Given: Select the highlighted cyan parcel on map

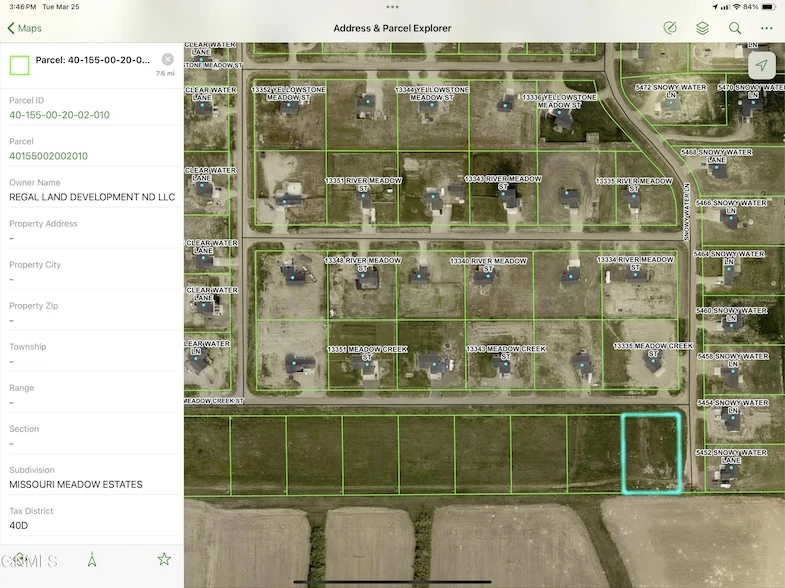Looking at the screenshot, I should pyautogui.click(x=651, y=453).
